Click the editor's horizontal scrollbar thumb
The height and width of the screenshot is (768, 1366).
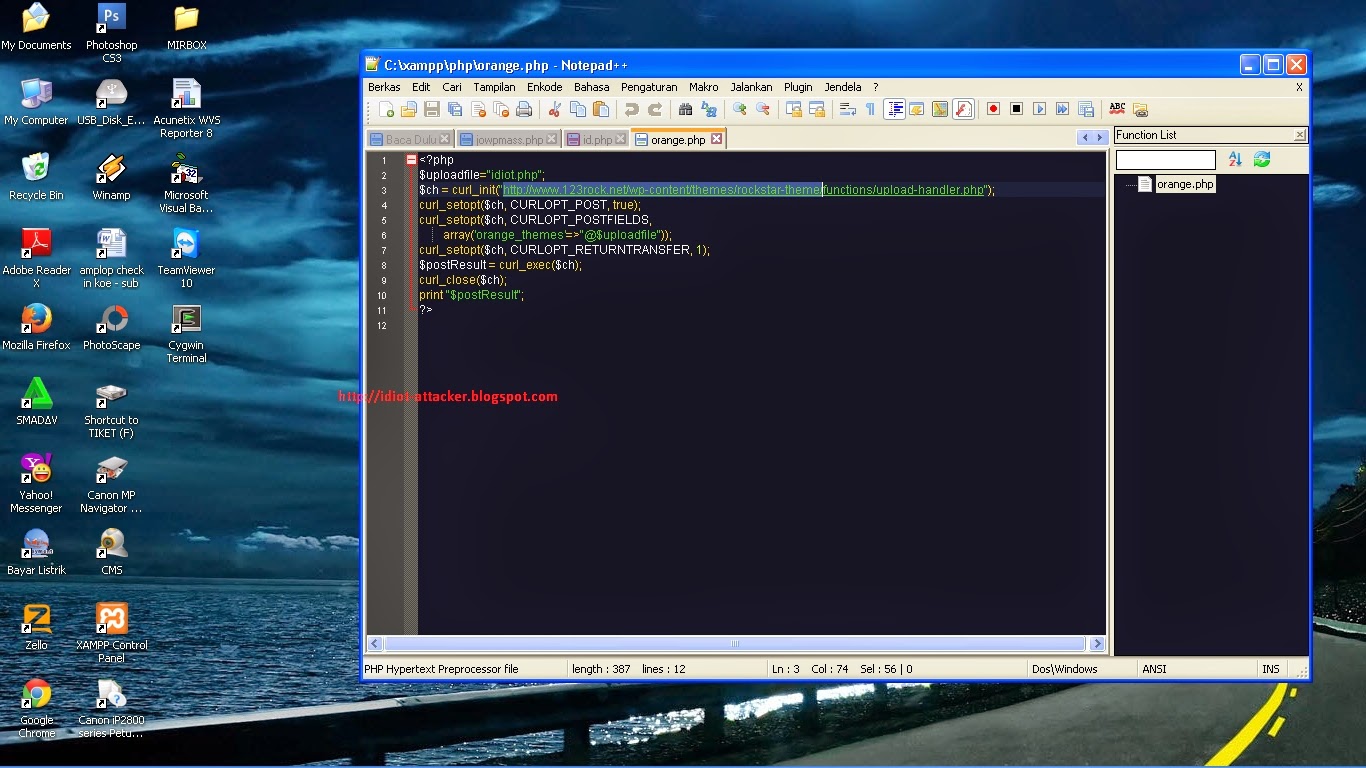(735, 644)
